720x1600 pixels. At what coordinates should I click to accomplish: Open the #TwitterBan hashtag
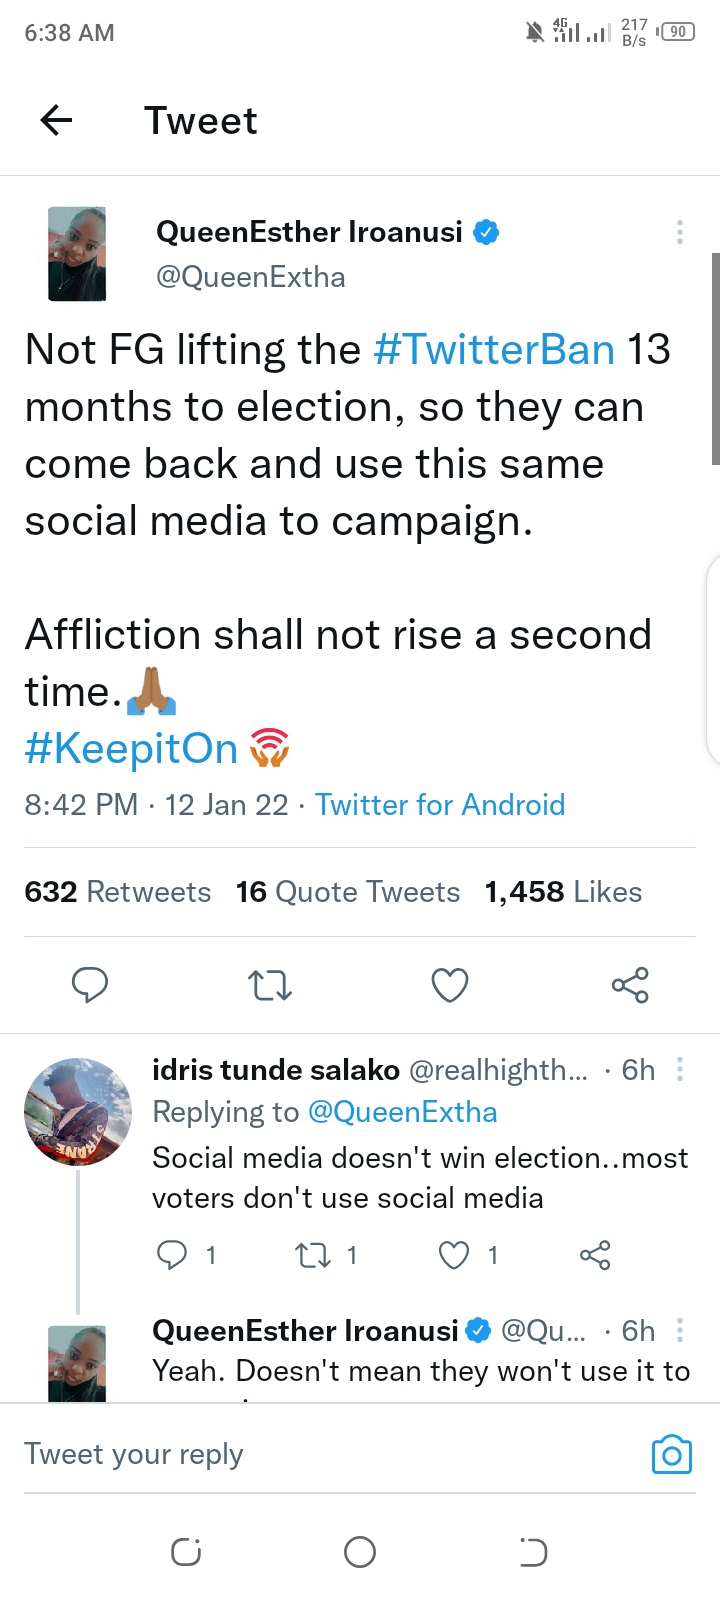point(494,350)
